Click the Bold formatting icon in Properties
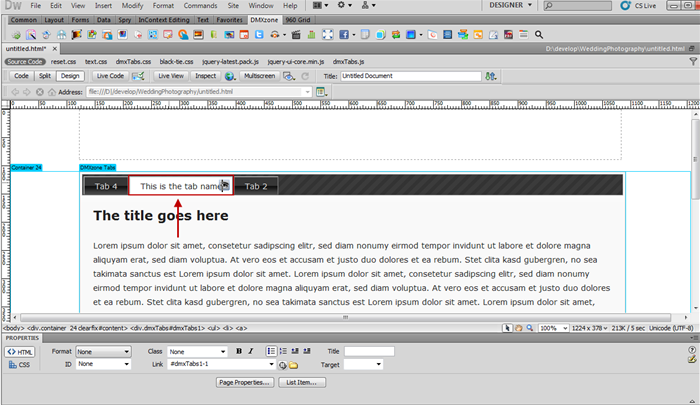This screenshot has width=700, height=405. click(239, 352)
